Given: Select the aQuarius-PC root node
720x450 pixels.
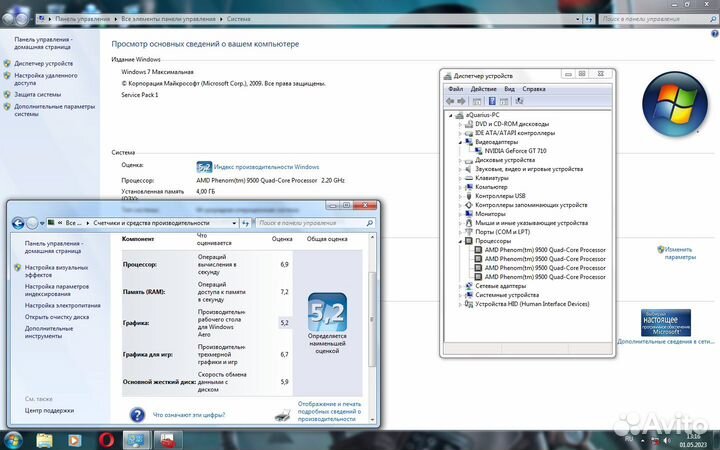Looking at the screenshot, I should (x=482, y=115).
